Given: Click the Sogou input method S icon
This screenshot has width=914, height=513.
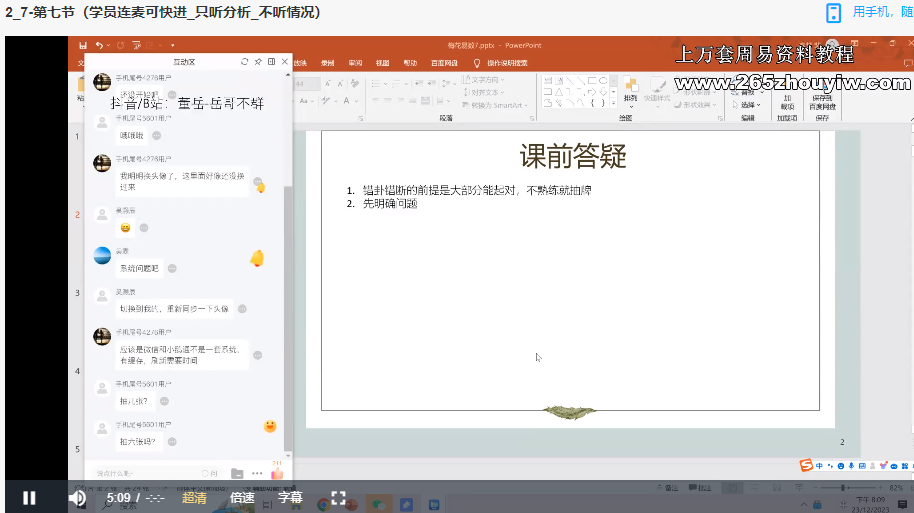Looking at the screenshot, I should 806,465.
